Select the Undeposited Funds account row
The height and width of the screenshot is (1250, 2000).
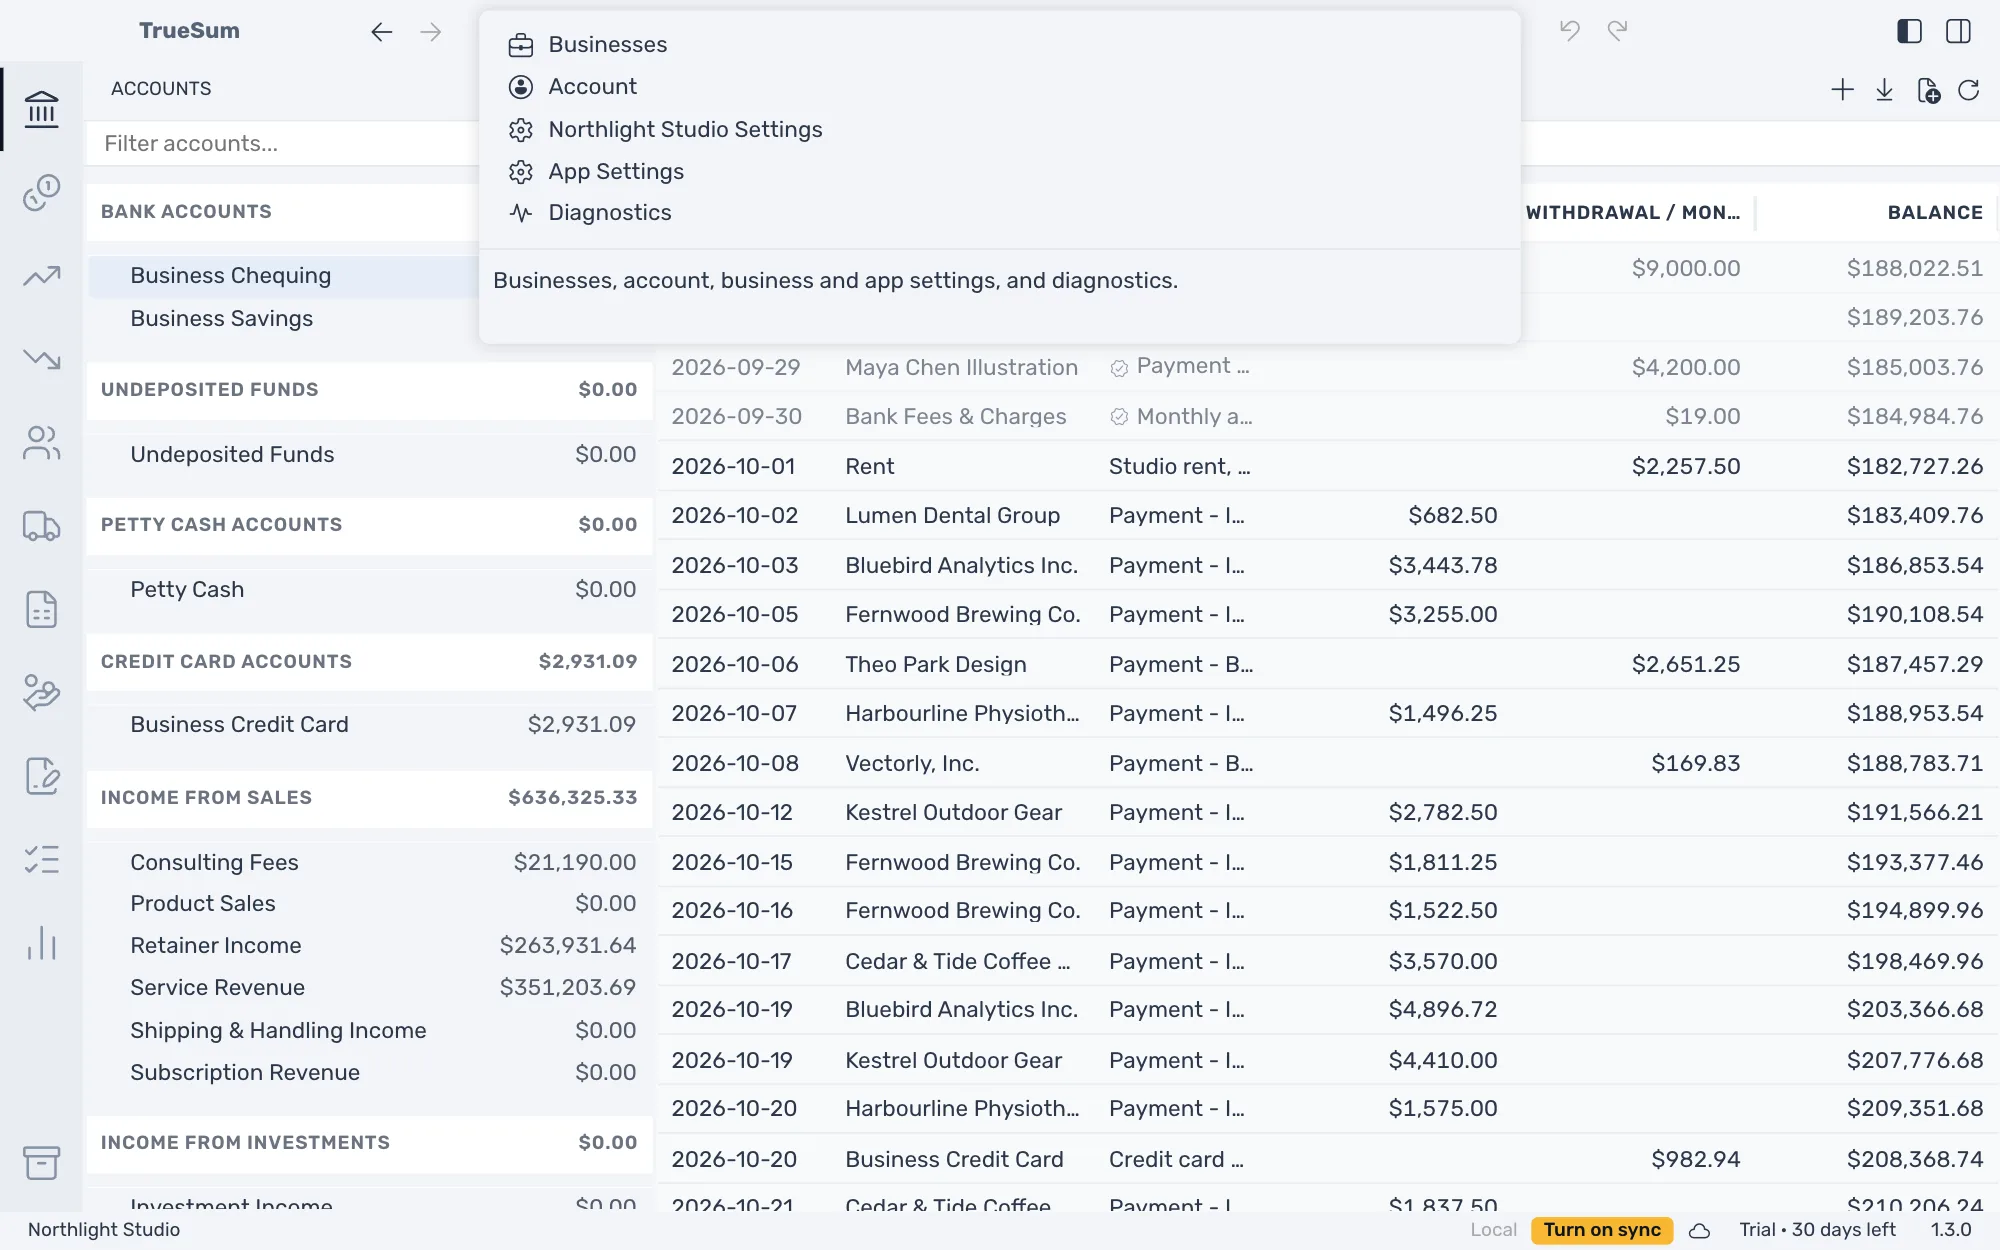point(369,454)
